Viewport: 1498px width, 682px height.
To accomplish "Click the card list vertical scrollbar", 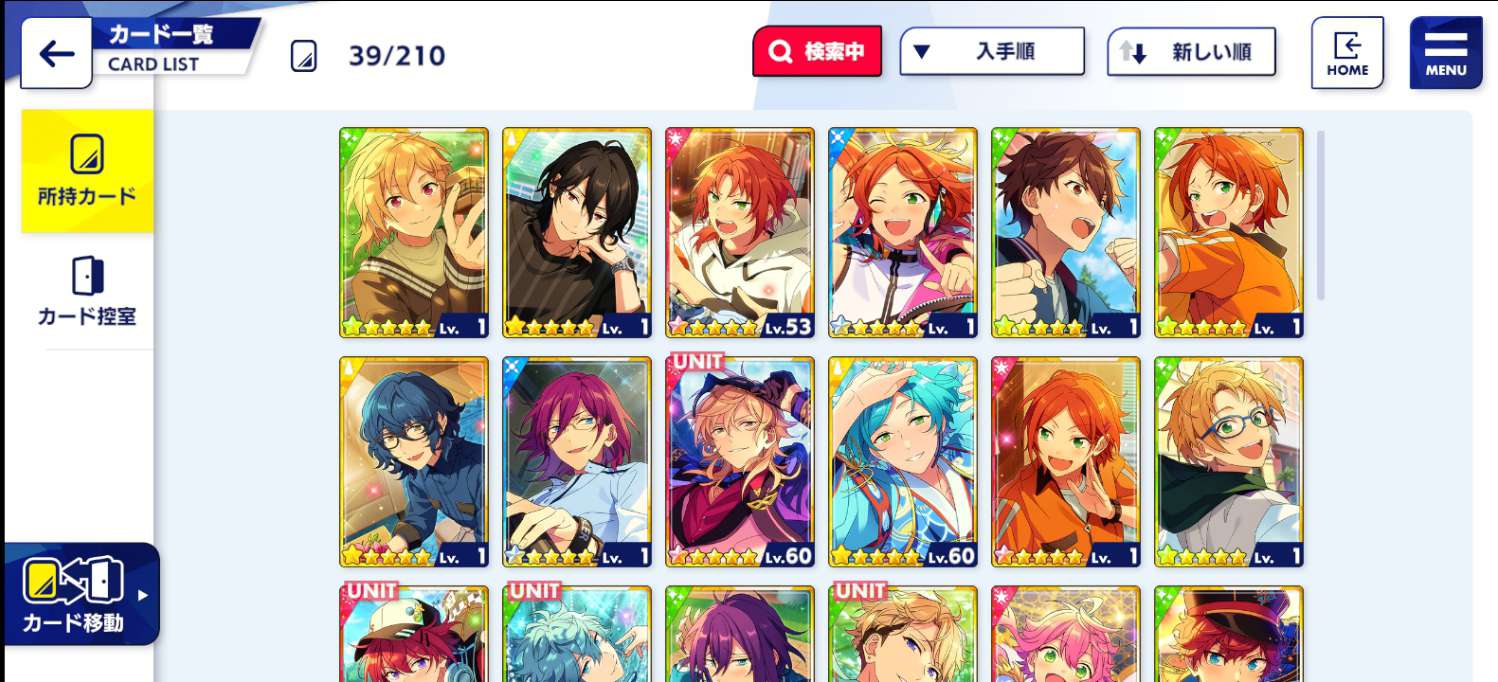I will (1320, 215).
